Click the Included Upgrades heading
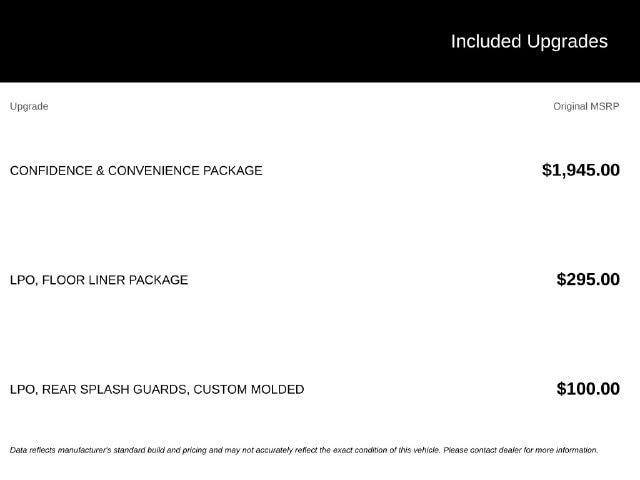Screen dimensions: 640x480 pyautogui.click(x=529, y=42)
